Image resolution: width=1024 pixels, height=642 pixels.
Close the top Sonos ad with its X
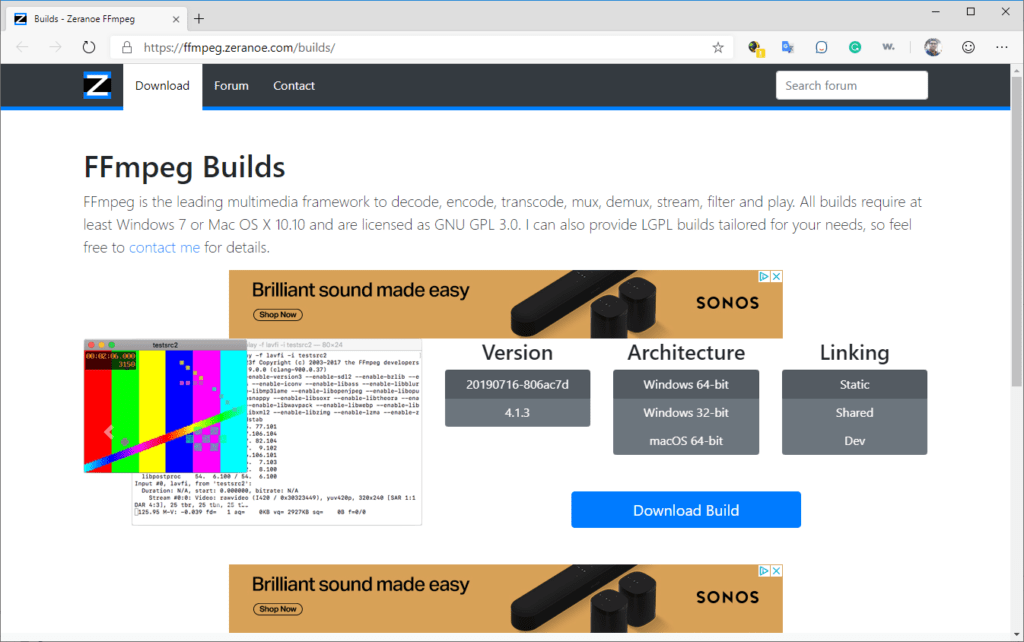[x=776, y=276]
